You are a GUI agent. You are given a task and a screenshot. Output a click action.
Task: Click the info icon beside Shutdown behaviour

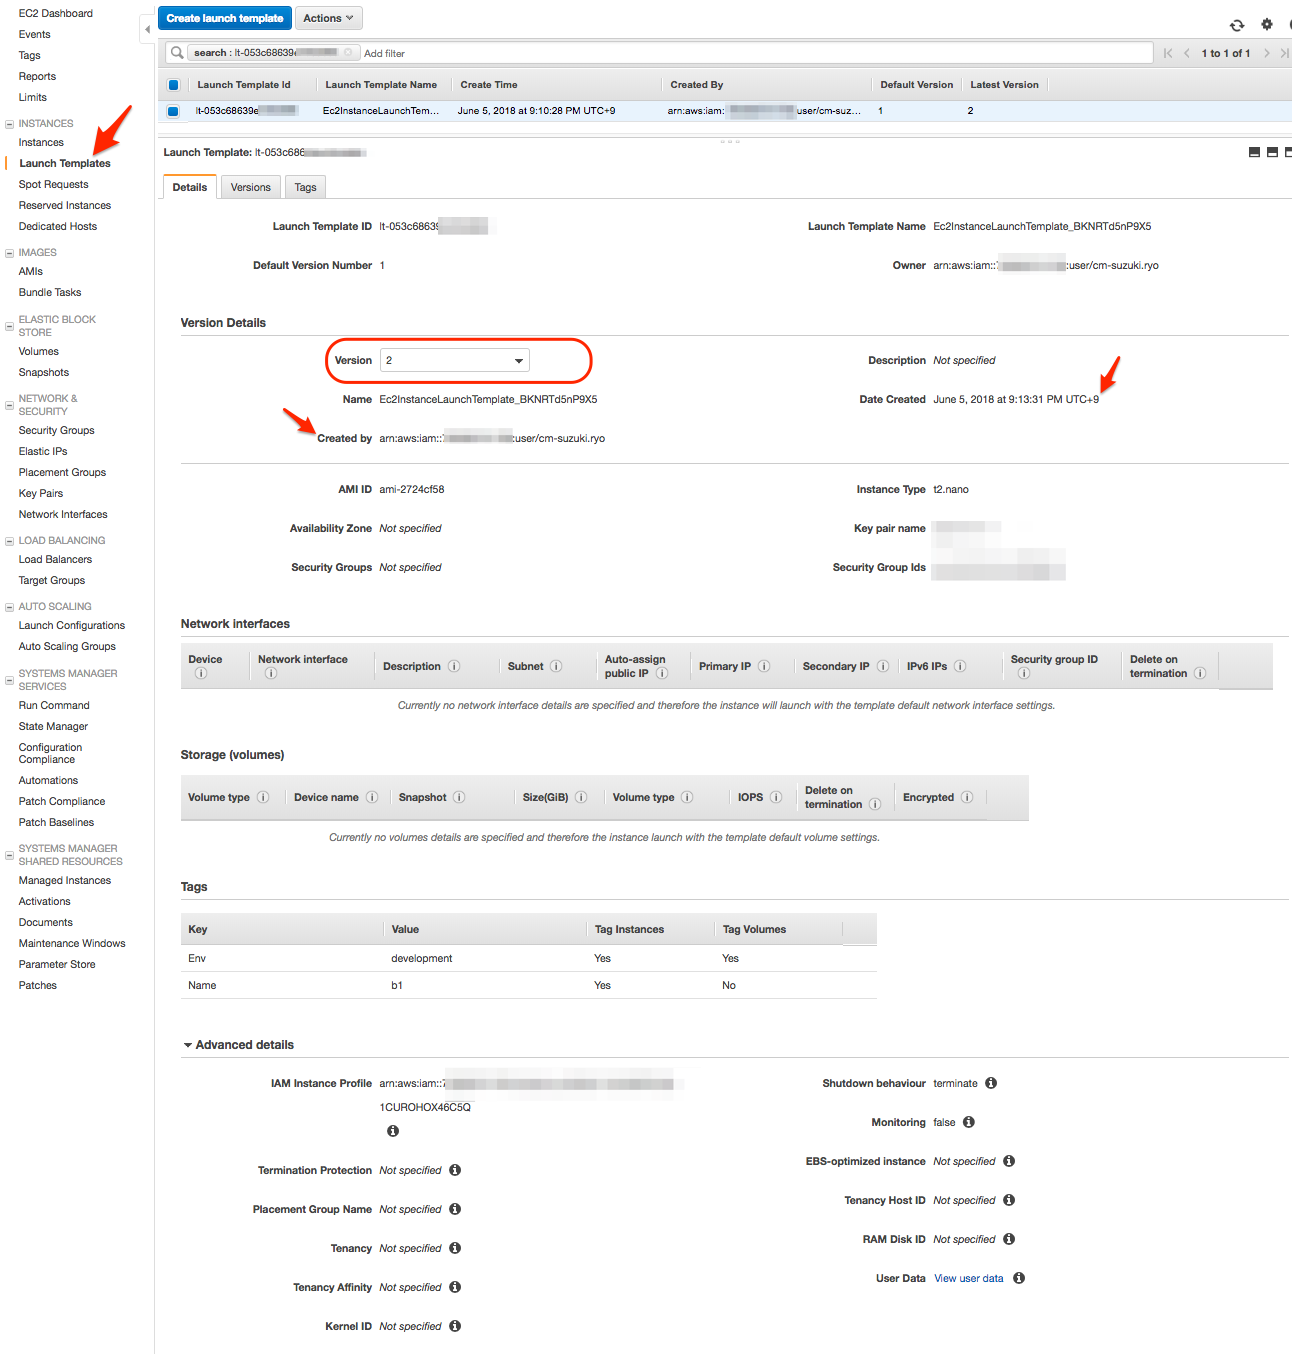tap(991, 1083)
